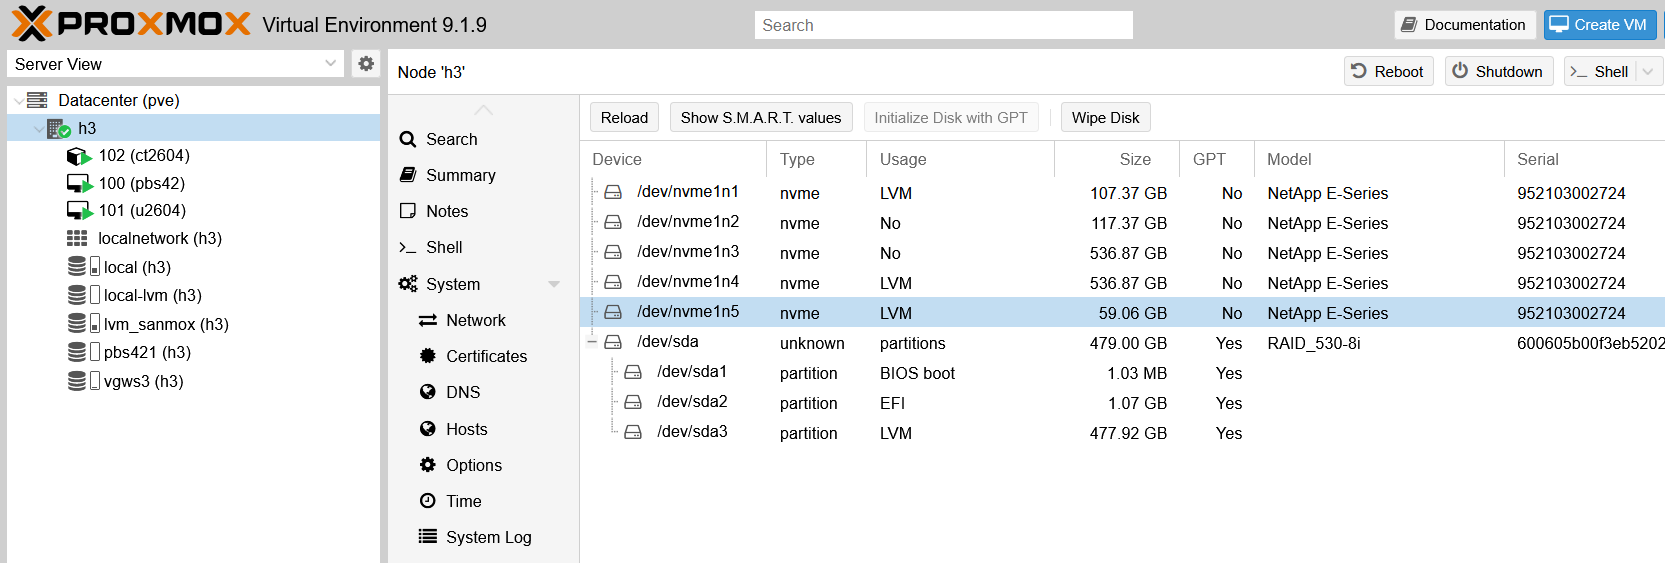Click the gear icon of Options entry
1665x563 pixels.
[428, 465]
